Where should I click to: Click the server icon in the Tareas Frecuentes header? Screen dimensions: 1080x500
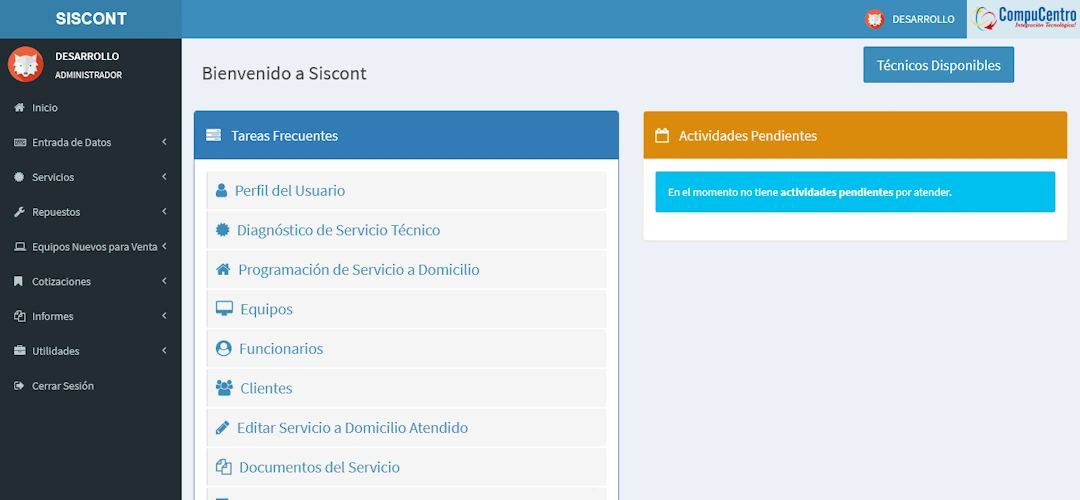214,135
